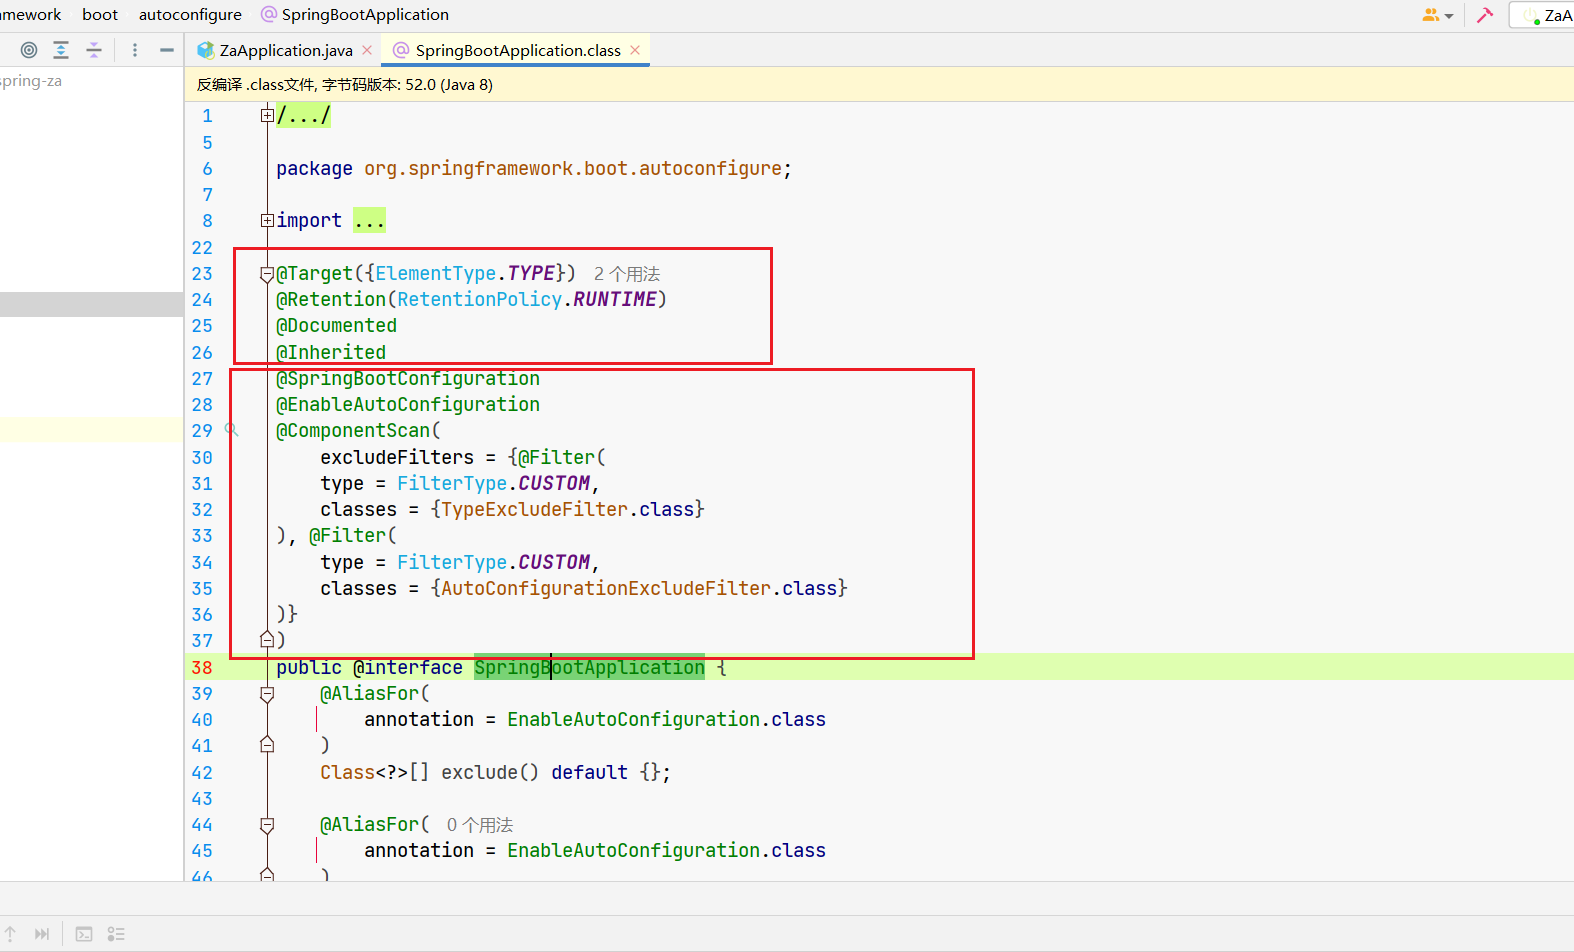Viewport: 1574px width, 952px height.
Task: Select the SpringBootApplication.class tab
Action: 518,50
